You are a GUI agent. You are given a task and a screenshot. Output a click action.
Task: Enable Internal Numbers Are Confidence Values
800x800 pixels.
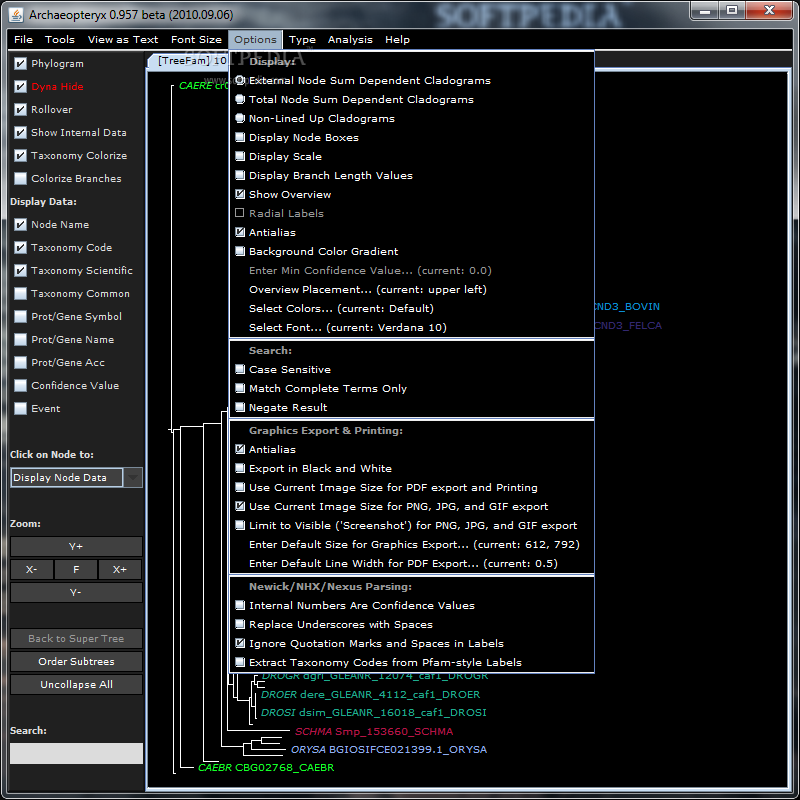click(412, 605)
